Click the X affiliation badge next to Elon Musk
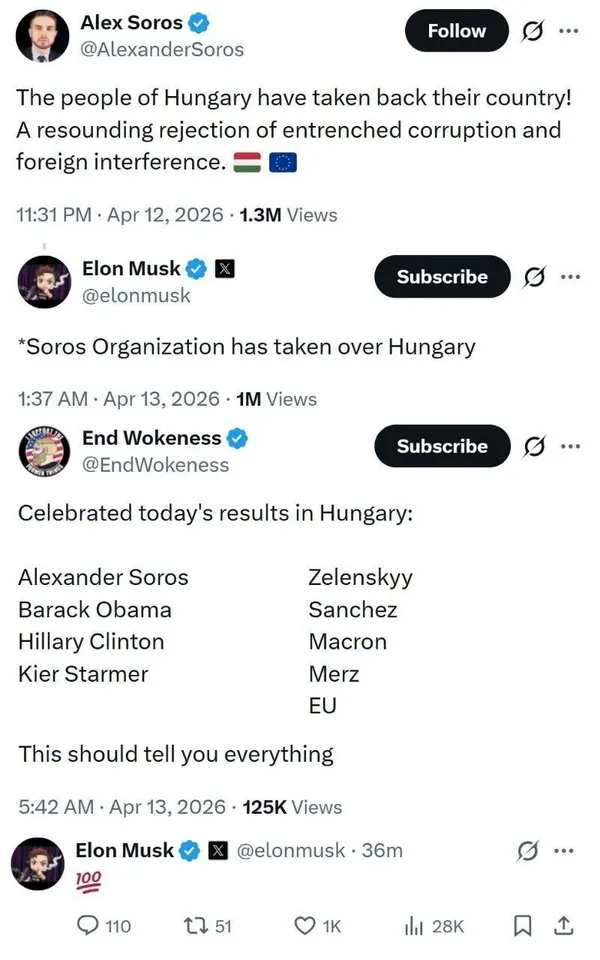Image resolution: width=600 pixels, height=960 pixels. (226, 268)
